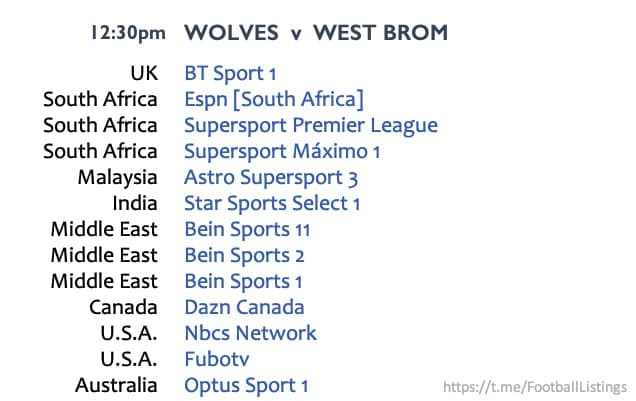Open the Bein Sports 11 link
Image resolution: width=636 pixels, height=401 pixels.
tap(247, 229)
